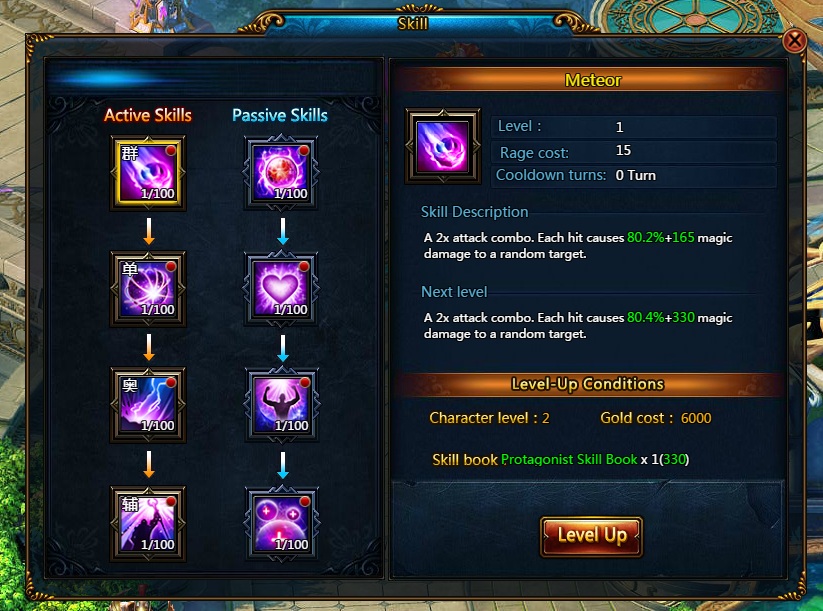Select the single-target 单 active skill icon
823x611 pixels.
pos(148,289)
